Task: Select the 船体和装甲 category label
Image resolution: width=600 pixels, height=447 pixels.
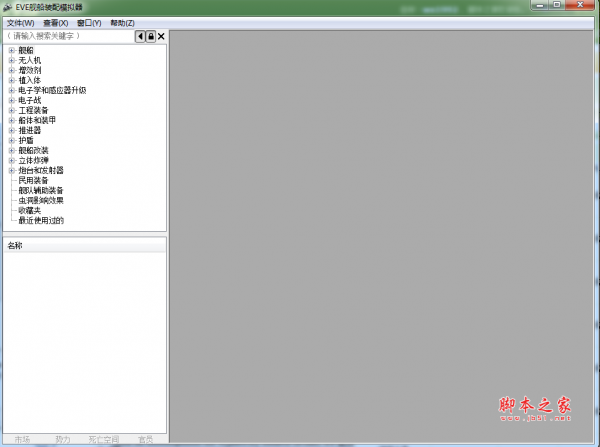Action: (37, 120)
